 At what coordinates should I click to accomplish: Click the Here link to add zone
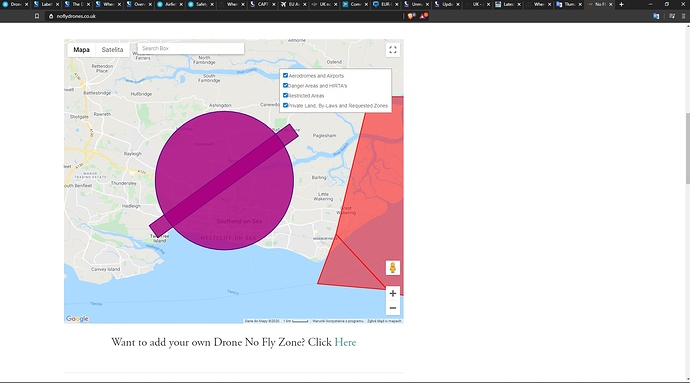(345, 342)
